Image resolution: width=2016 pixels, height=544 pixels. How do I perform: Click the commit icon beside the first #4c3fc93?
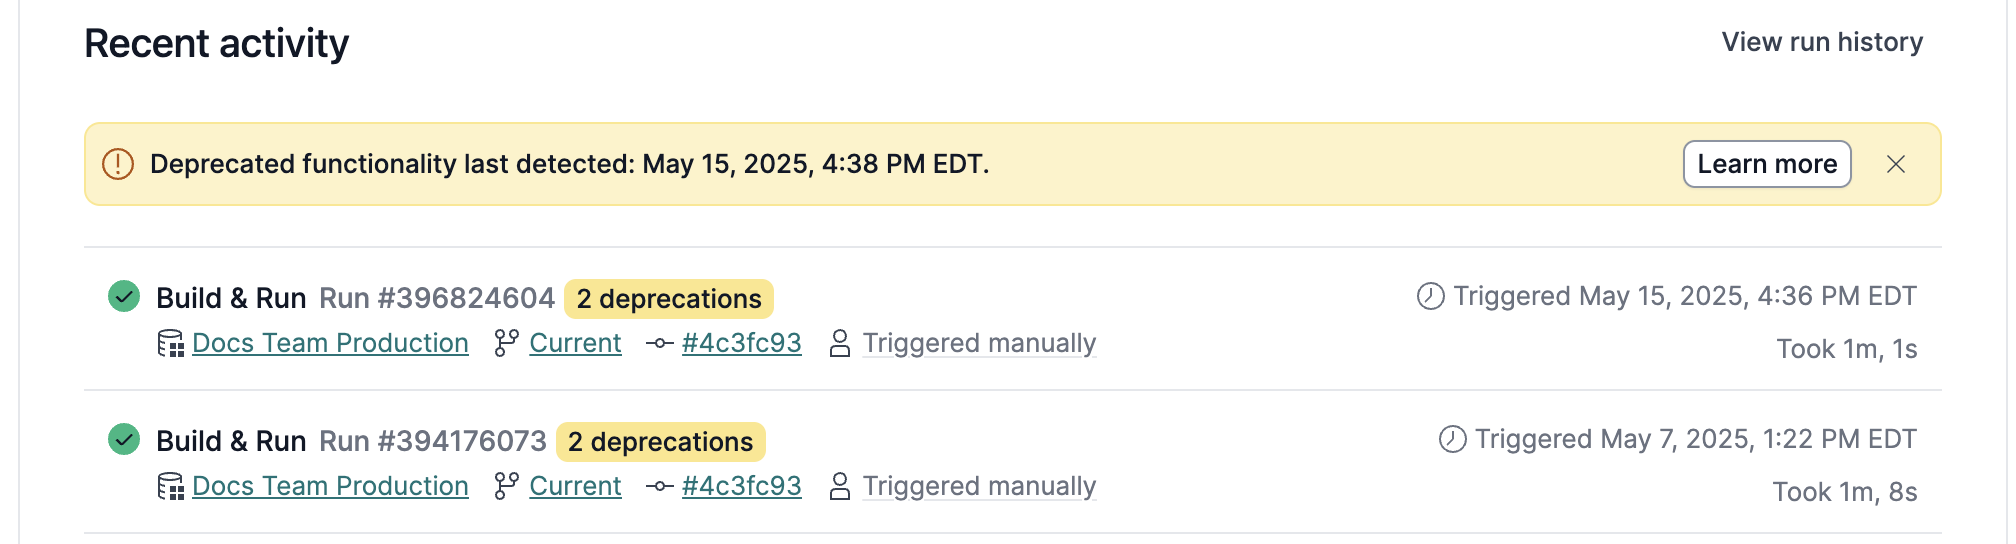[659, 344]
